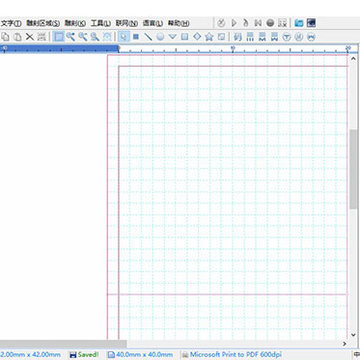This screenshot has width=360, height=360.
Task: Click the dotted grid icon beside stop
Action: [283, 23]
